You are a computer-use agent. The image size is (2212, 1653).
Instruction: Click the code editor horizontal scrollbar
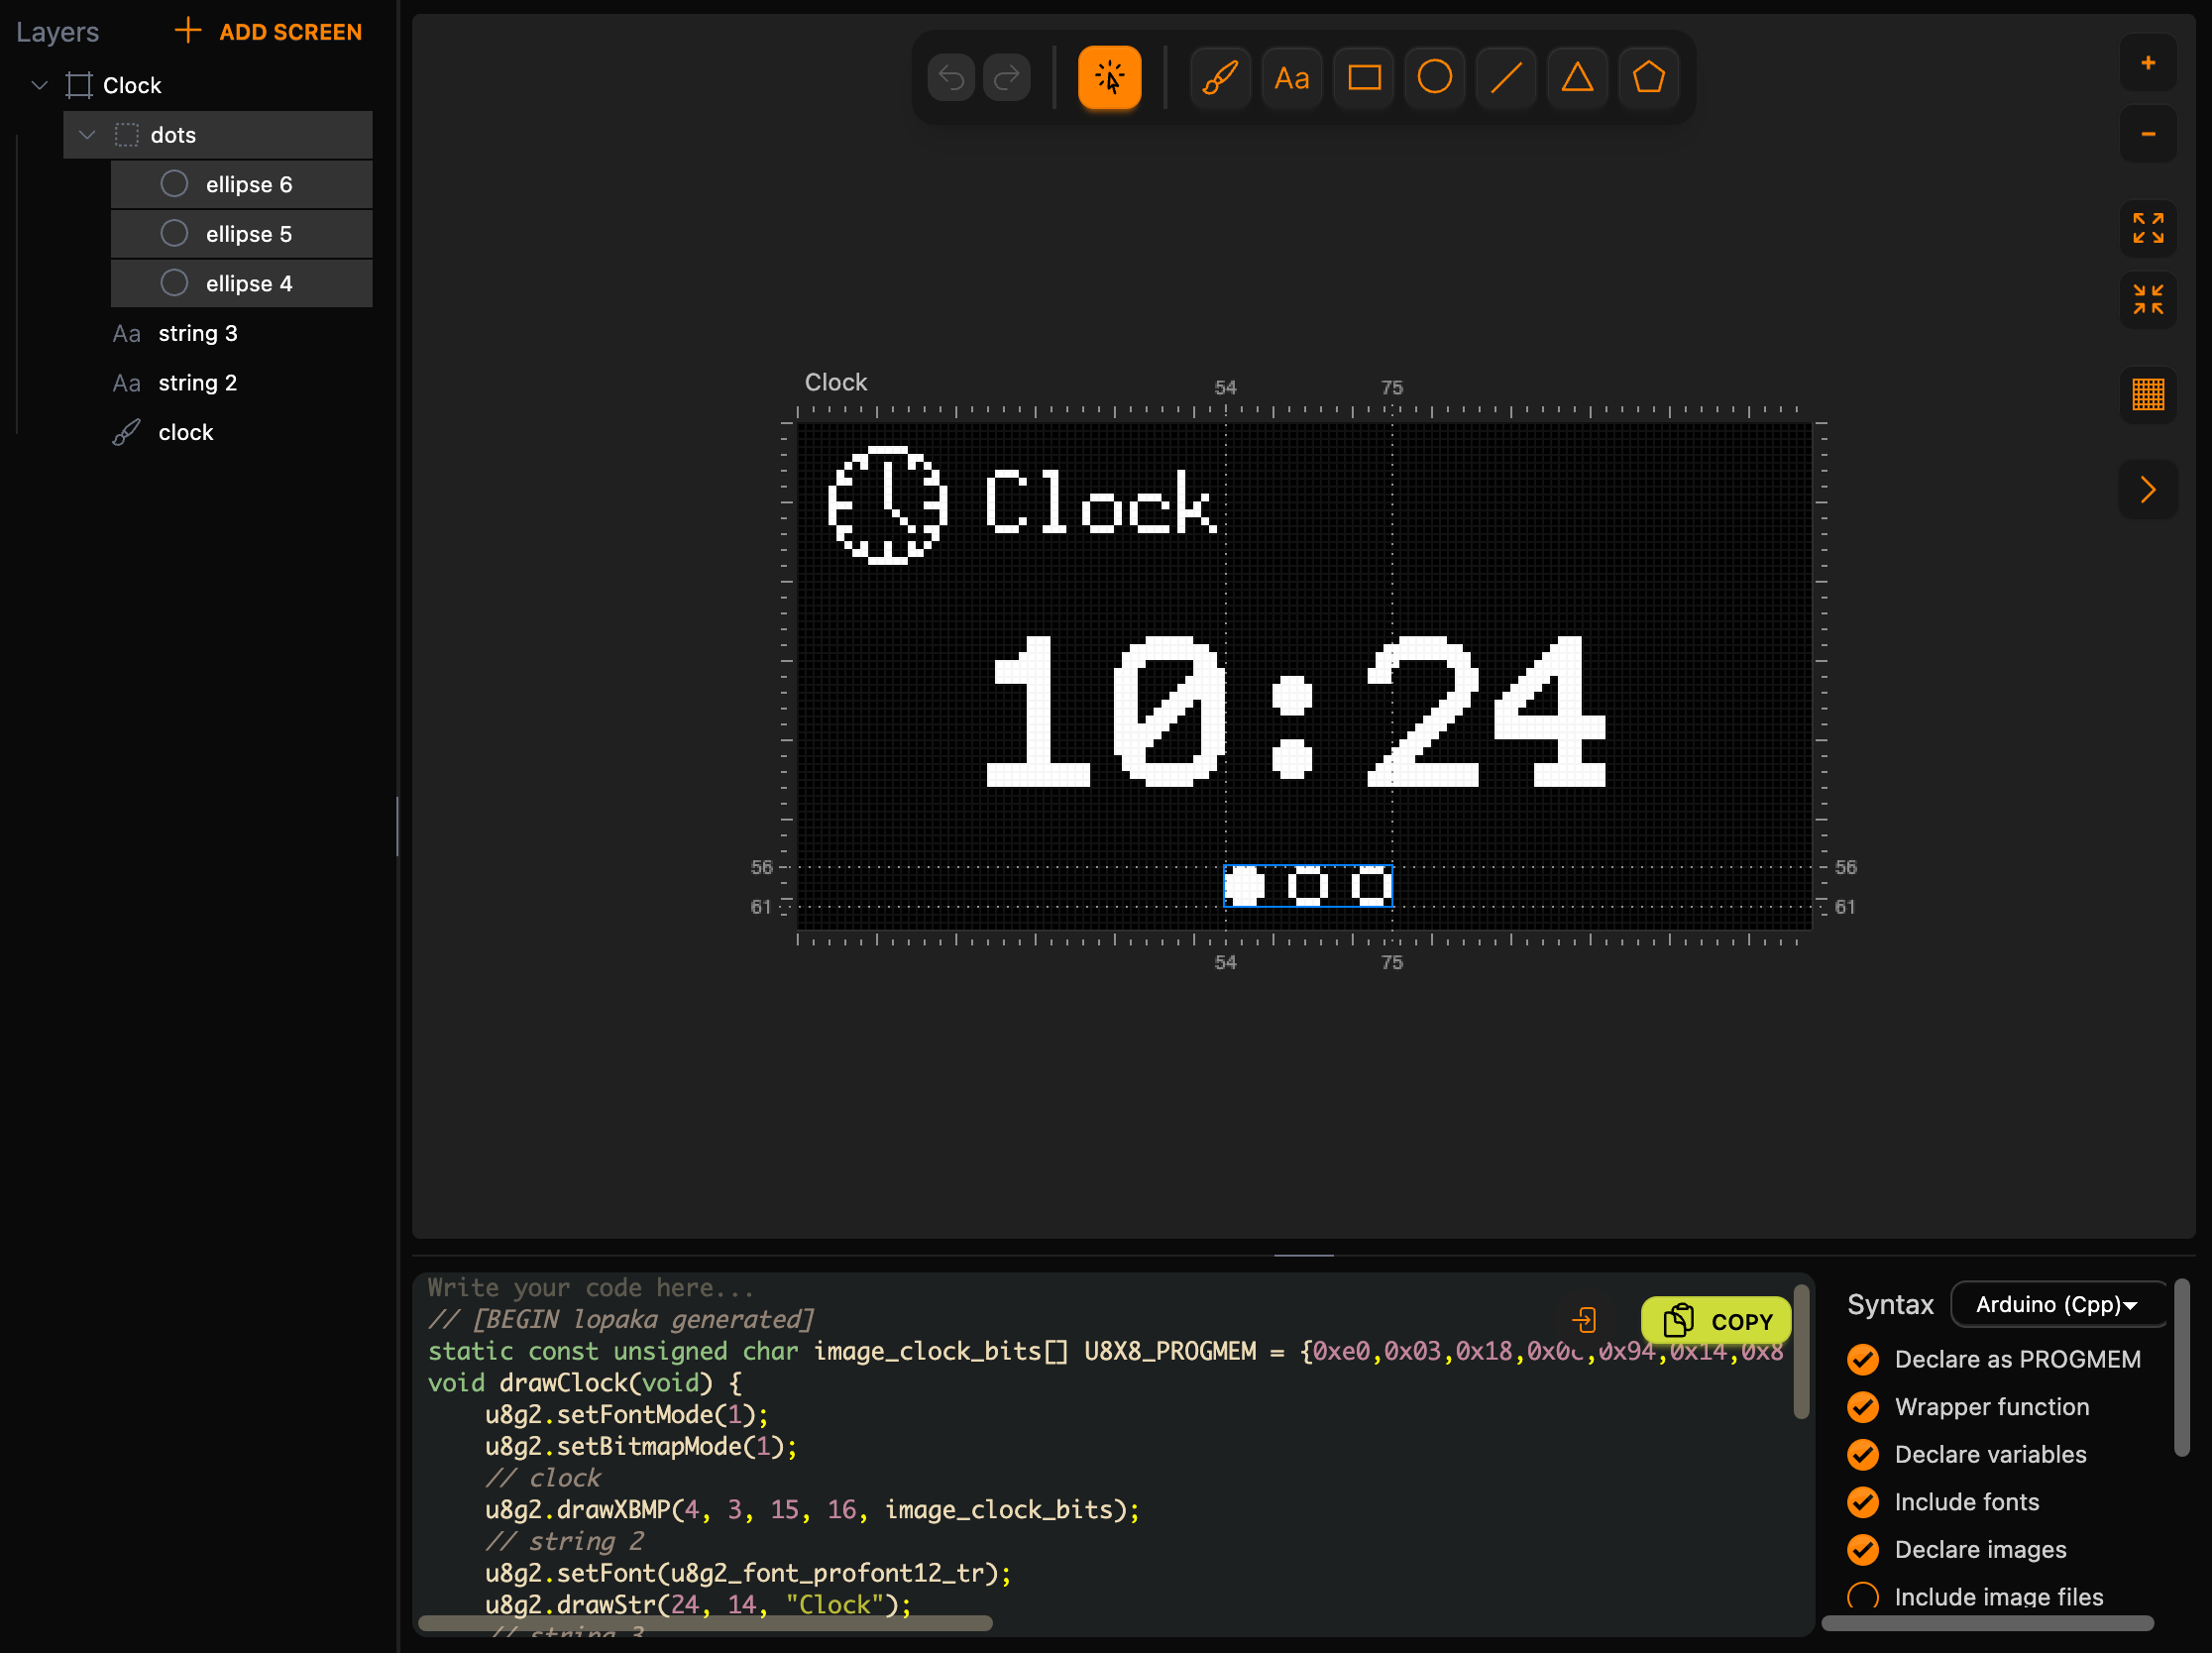coord(705,1622)
